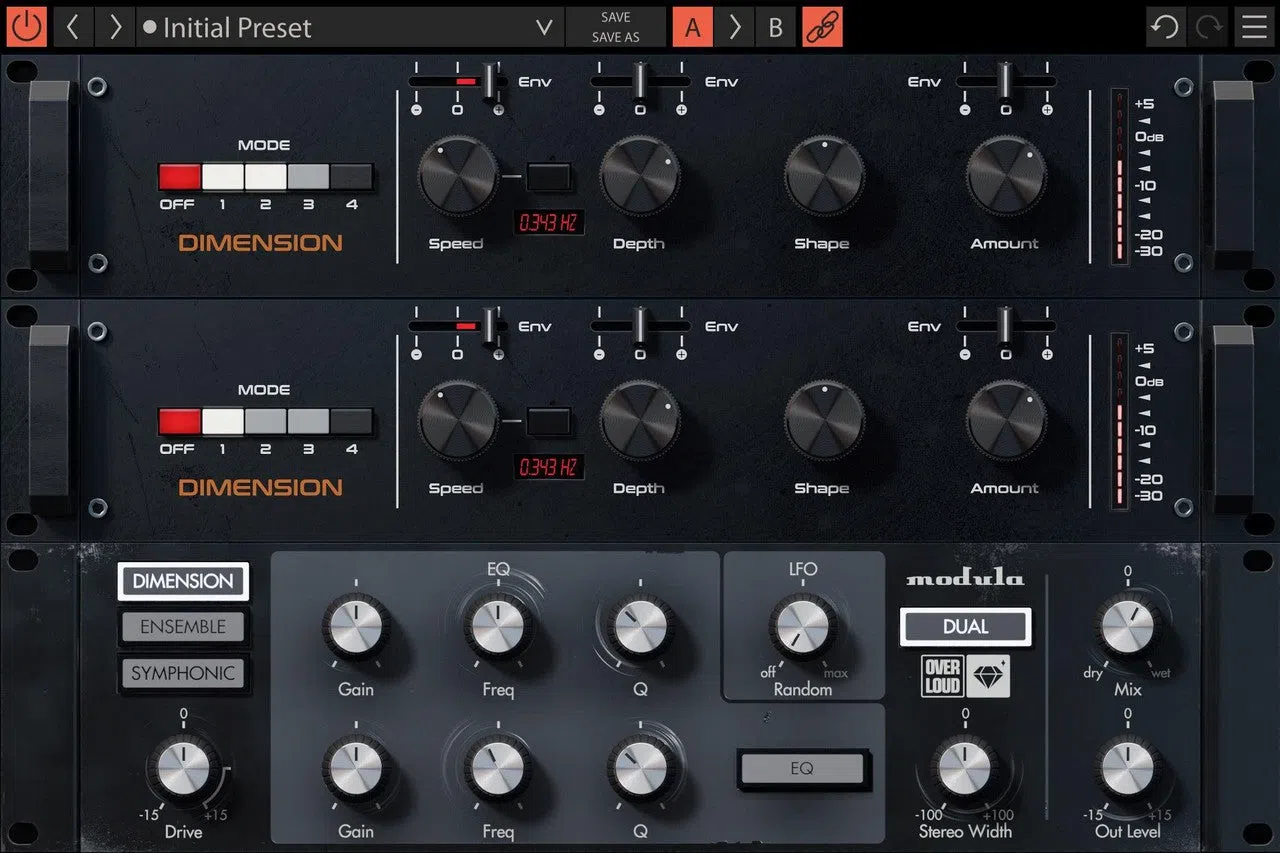The height and width of the screenshot is (853, 1280).
Task: Click the lower EQ Q knob
Action: (x=640, y=768)
